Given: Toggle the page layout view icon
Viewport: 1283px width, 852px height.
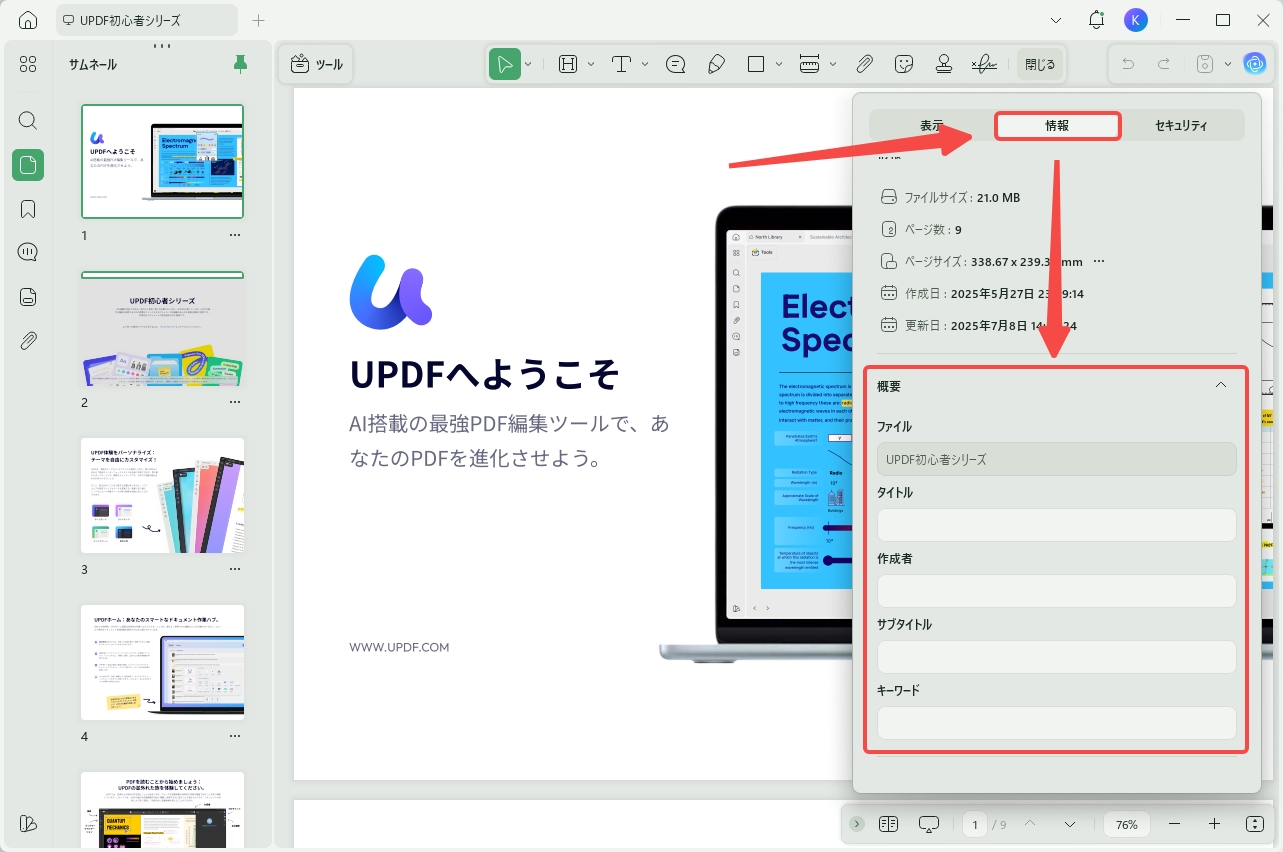Looking at the screenshot, I should (x=888, y=824).
